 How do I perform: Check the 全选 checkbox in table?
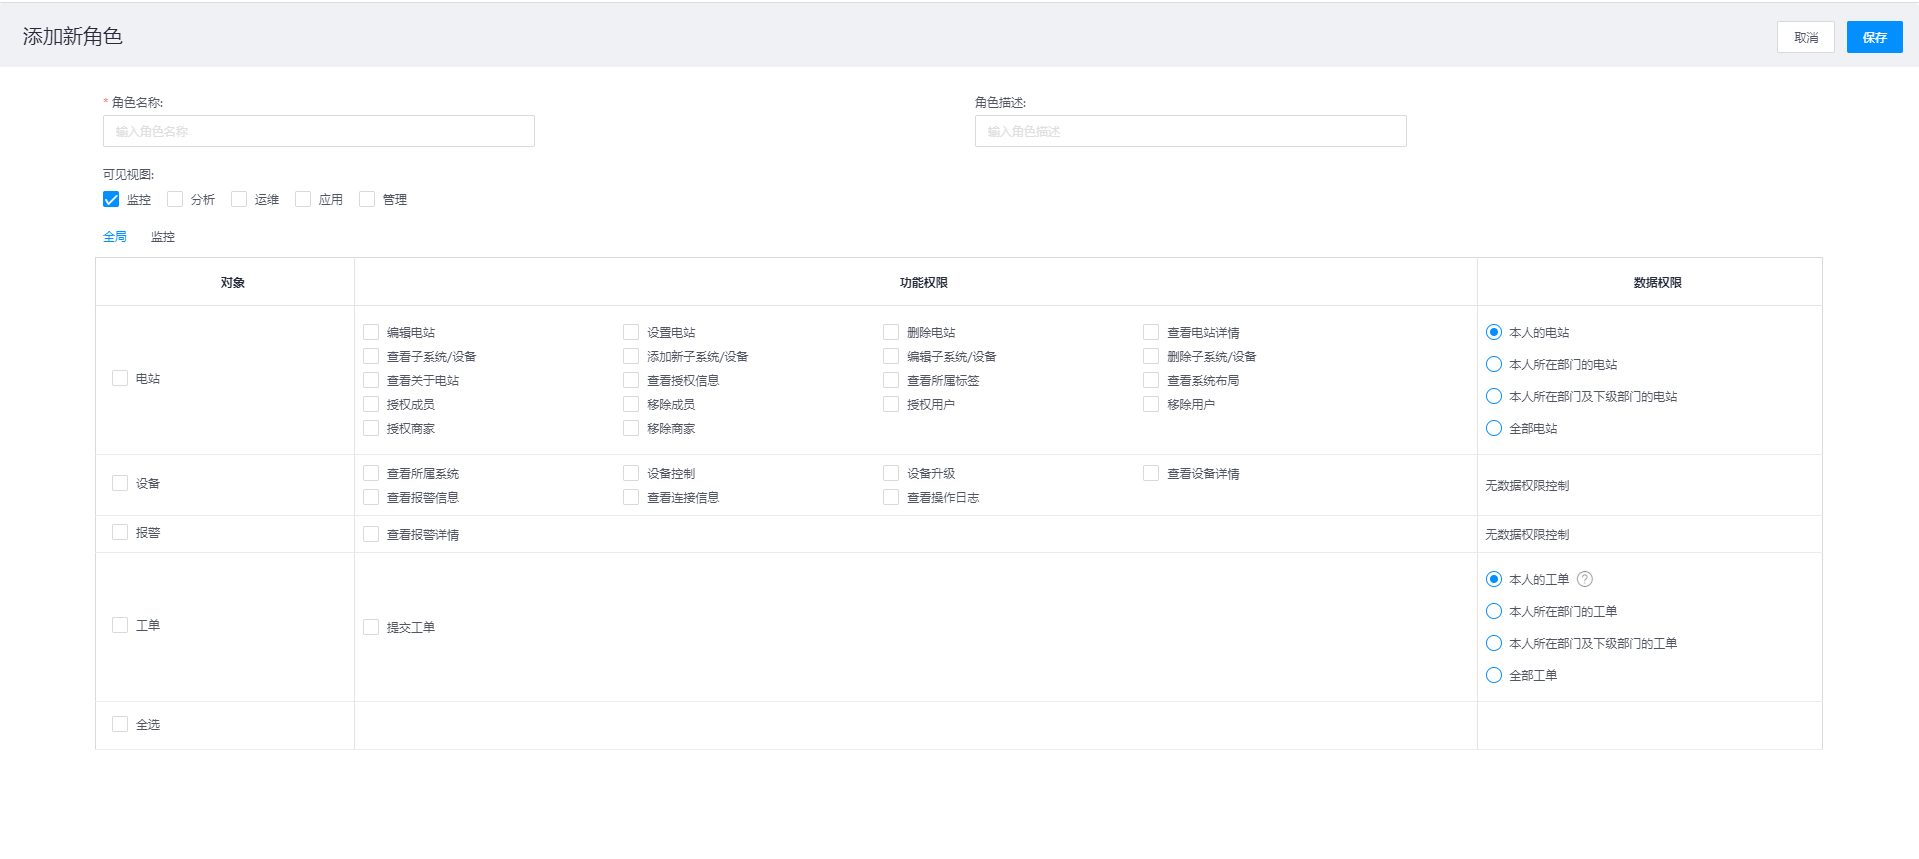coord(120,724)
